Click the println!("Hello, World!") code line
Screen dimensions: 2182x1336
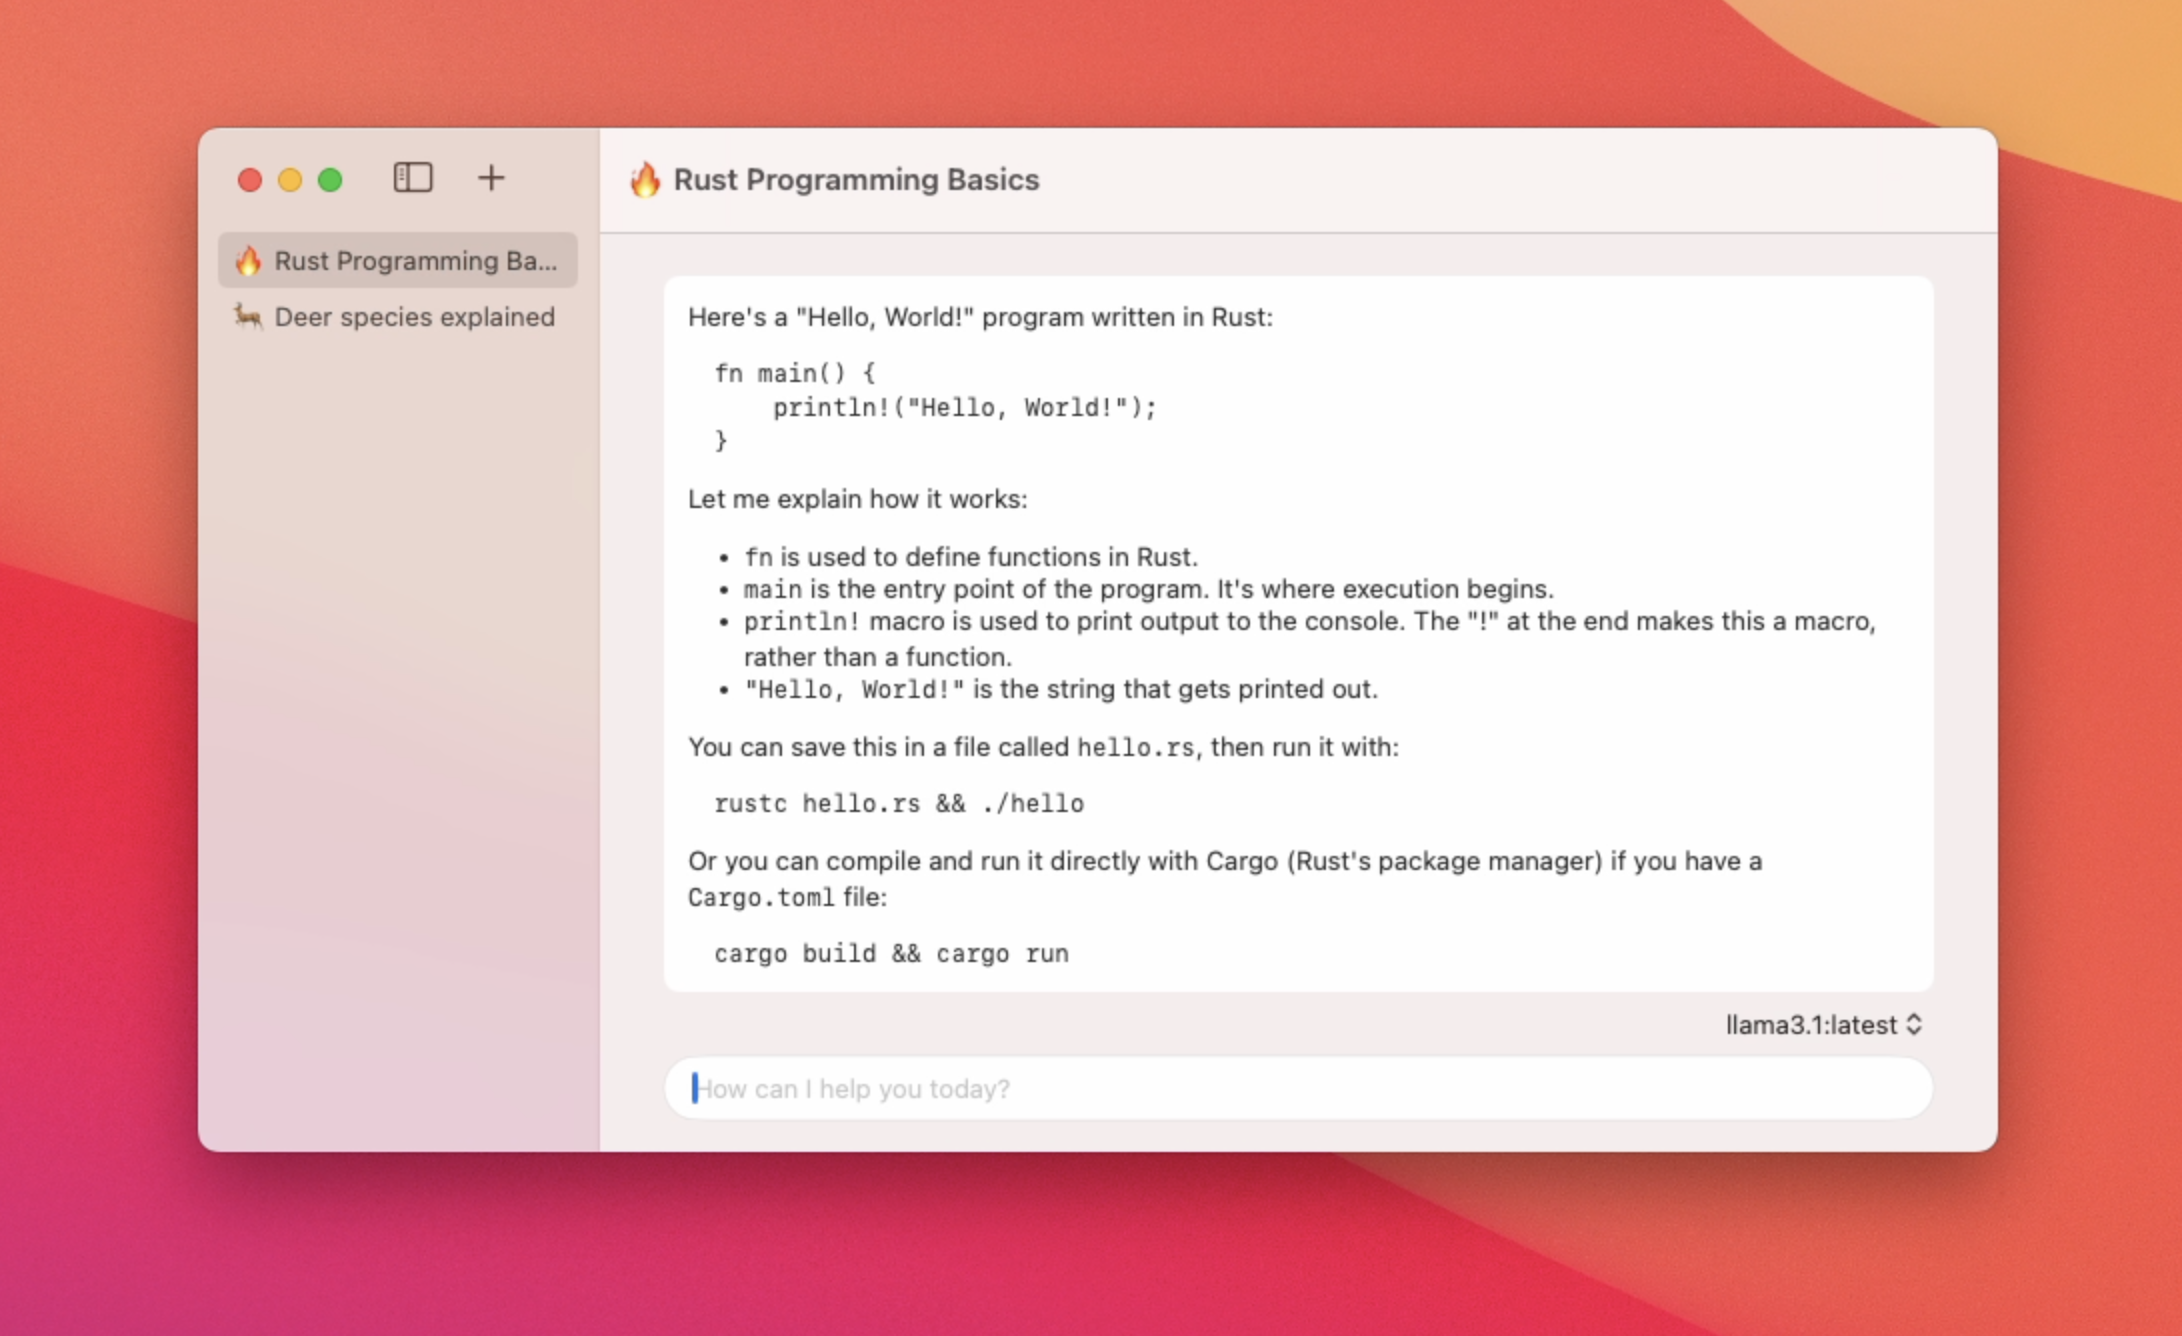click(x=964, y=408)
